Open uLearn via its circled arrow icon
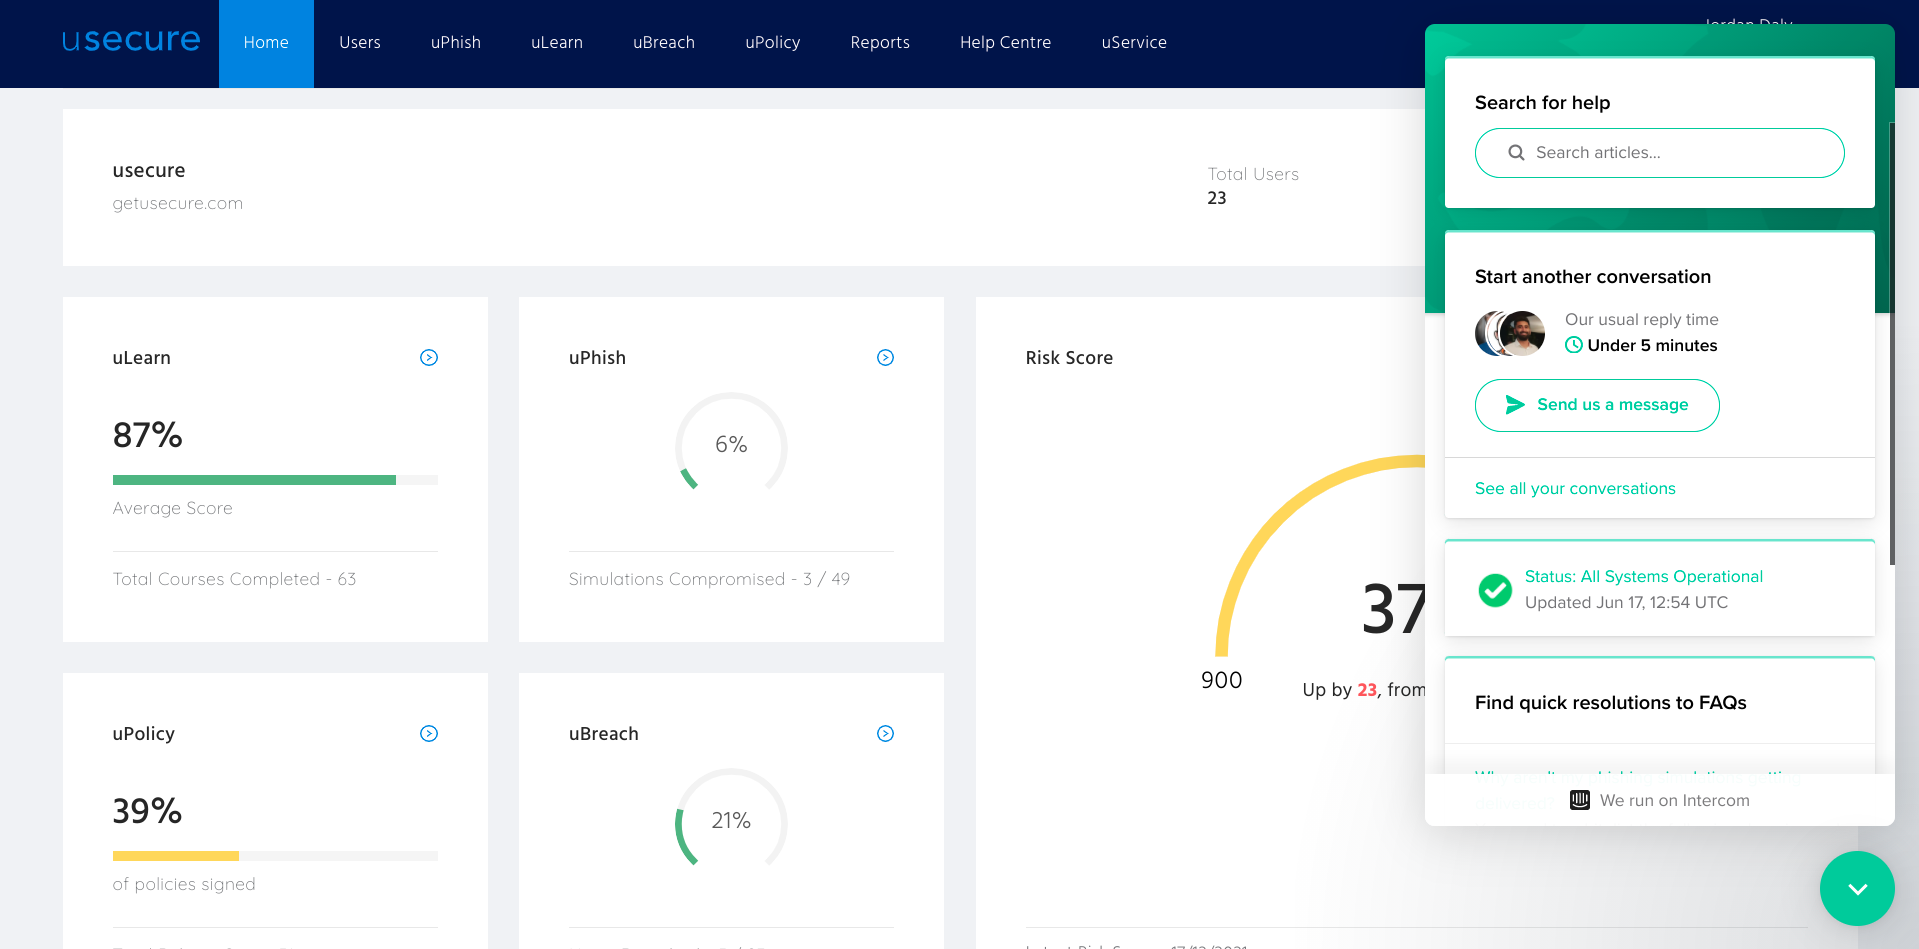 (x=429, y=357)
